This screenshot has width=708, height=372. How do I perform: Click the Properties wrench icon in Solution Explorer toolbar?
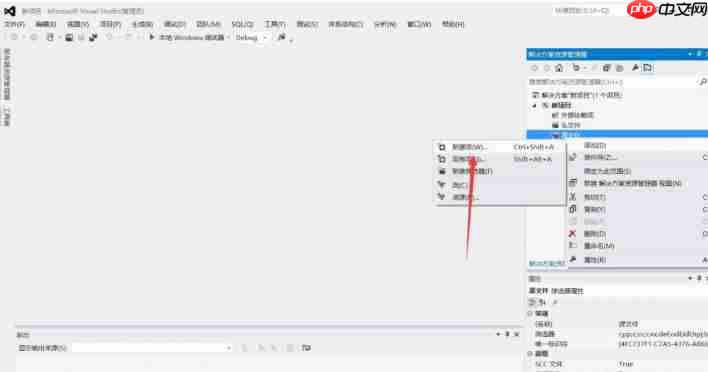pos(635,68)
